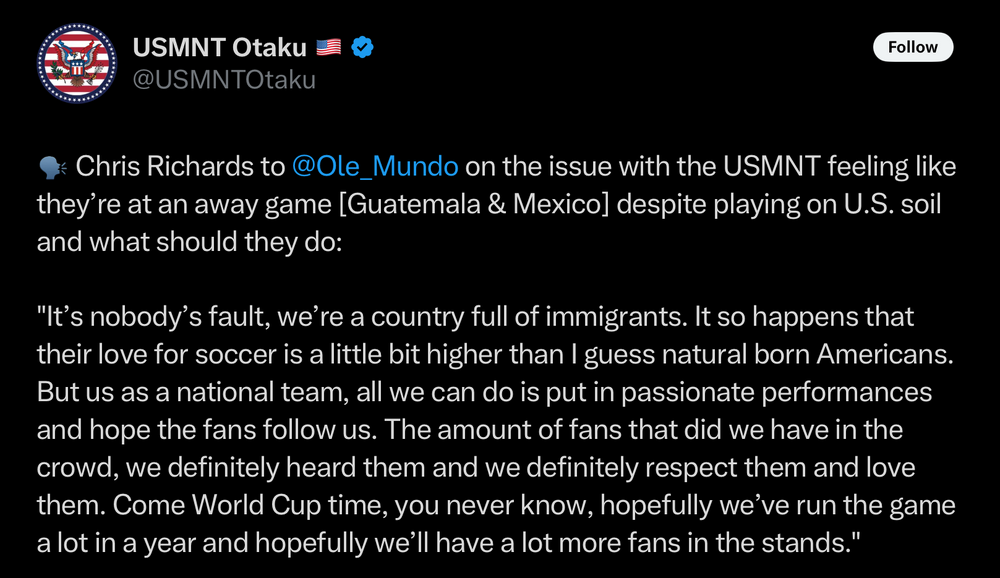Open the @Ole_Mundo mention link

[374, 166]
